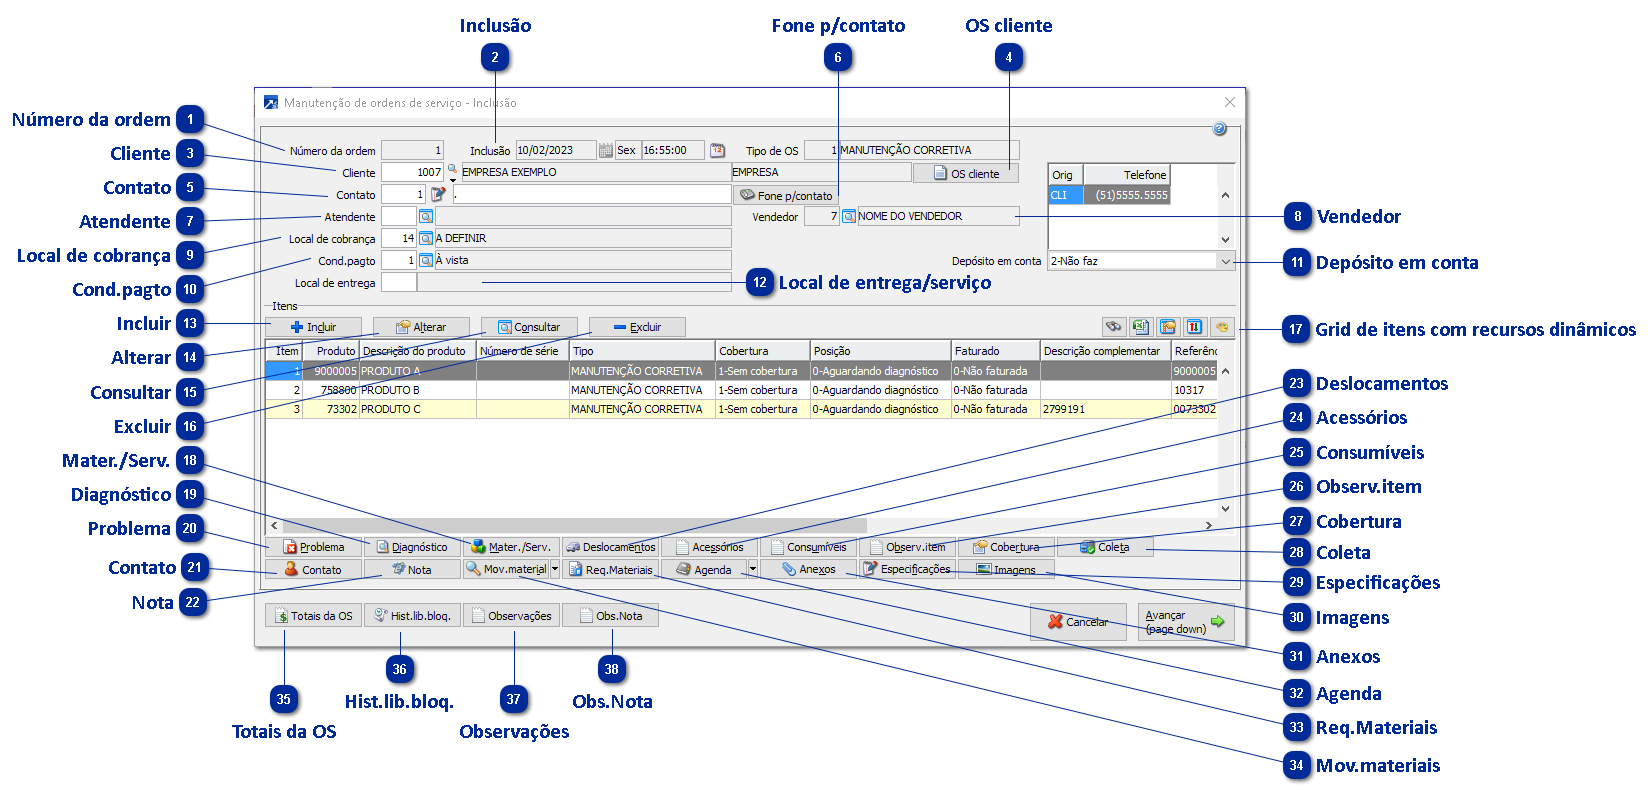The width and height of the screenshot is (1652, 794).
Task: Click the Avançar (page down) button
Action: [x=1186, y=622]
